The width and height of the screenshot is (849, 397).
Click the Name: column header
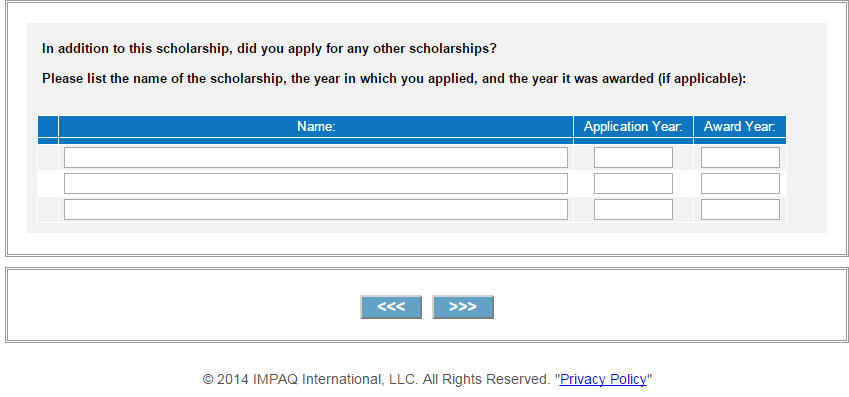(316, 127)
